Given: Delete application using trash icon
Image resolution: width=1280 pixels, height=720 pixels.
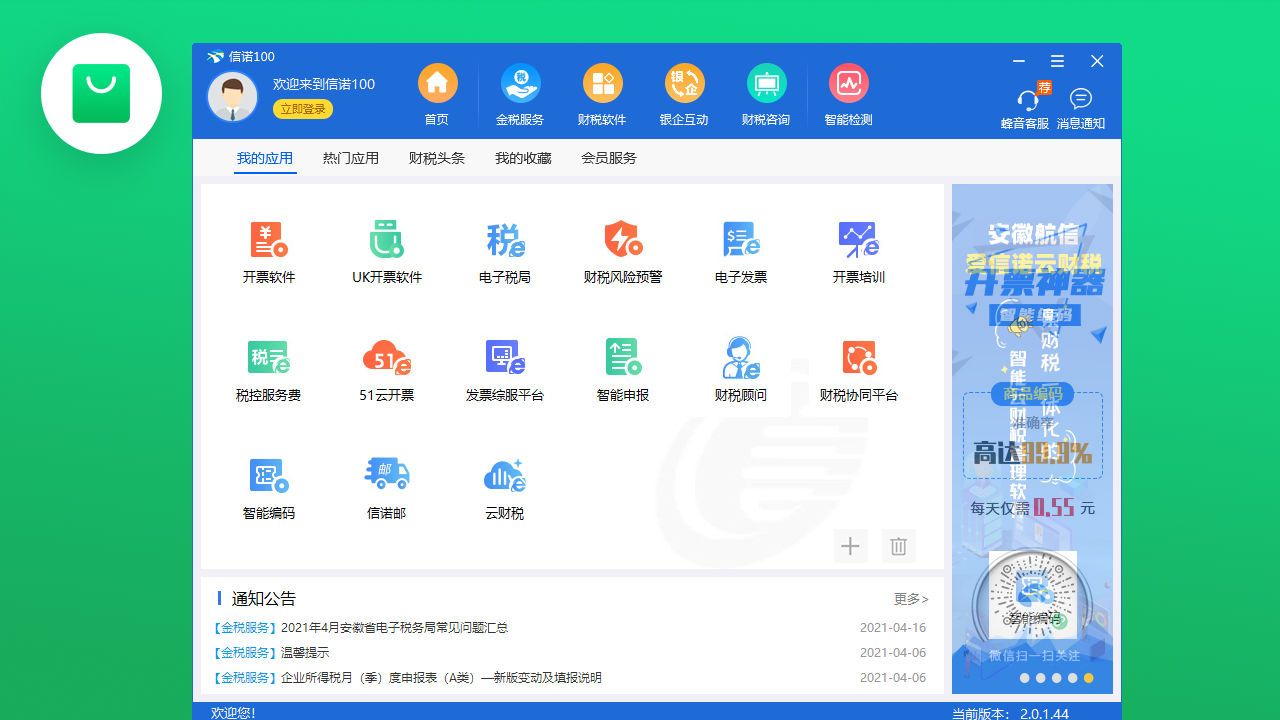Looking at the screenshot, I should pos(899,546).
